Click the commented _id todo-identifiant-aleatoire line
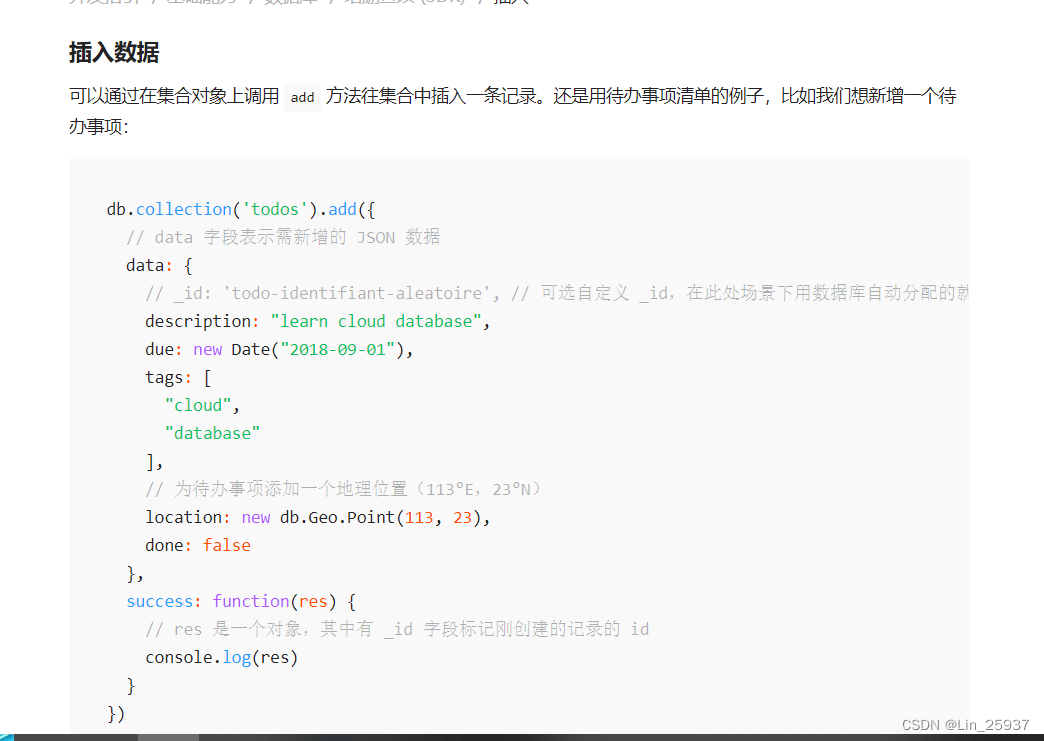 click(x=557, y=293)
